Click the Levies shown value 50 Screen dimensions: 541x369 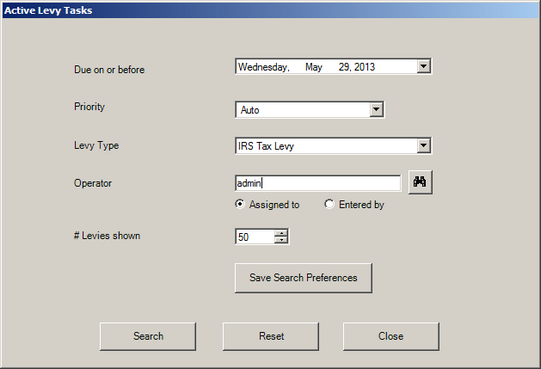(244, 237)
